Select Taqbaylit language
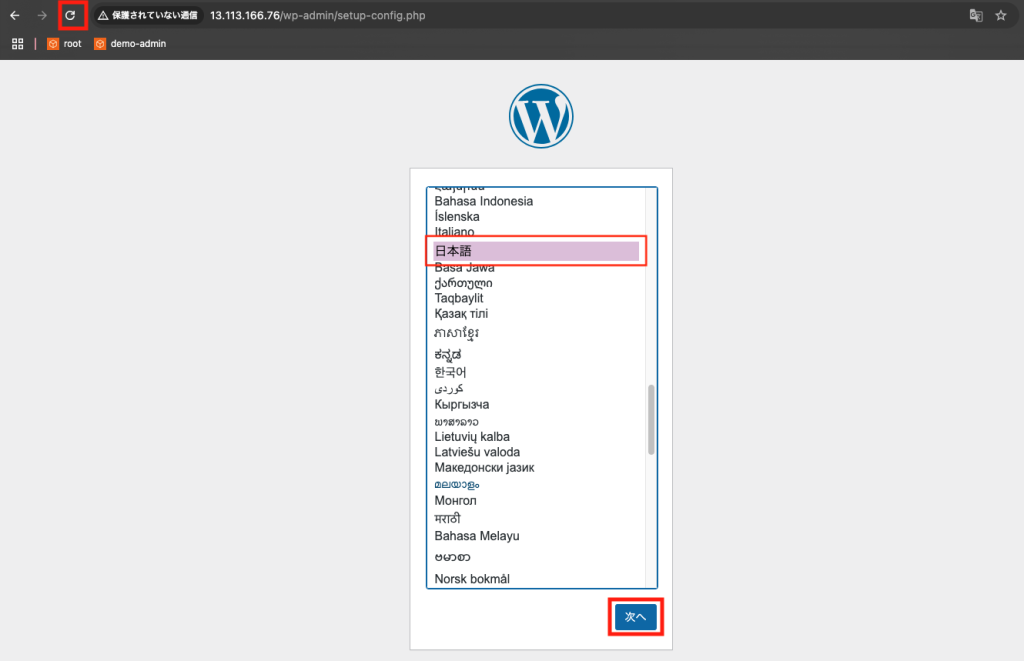 point(536,298)
